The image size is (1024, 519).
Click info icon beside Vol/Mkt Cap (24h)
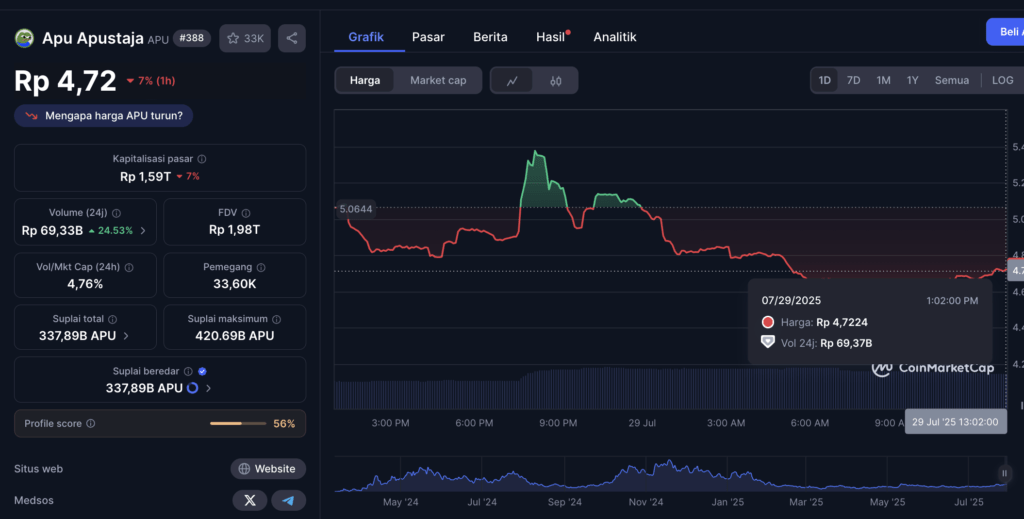click(x=129, y=267)
